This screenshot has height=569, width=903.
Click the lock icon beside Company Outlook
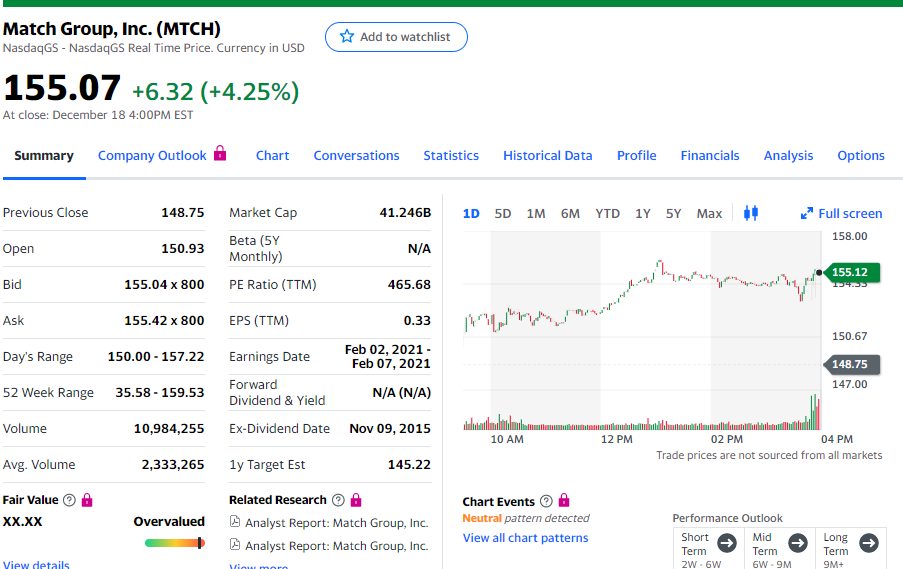221,154
